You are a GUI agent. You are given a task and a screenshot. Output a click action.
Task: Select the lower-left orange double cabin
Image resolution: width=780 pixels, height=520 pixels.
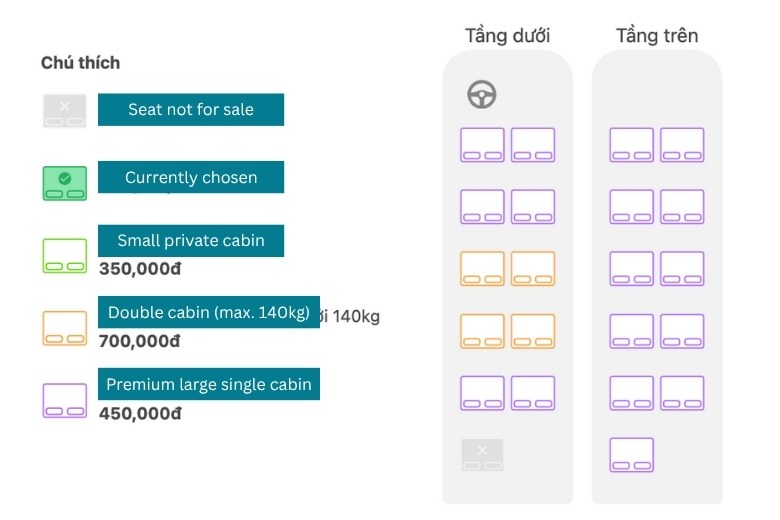(482, 331)
